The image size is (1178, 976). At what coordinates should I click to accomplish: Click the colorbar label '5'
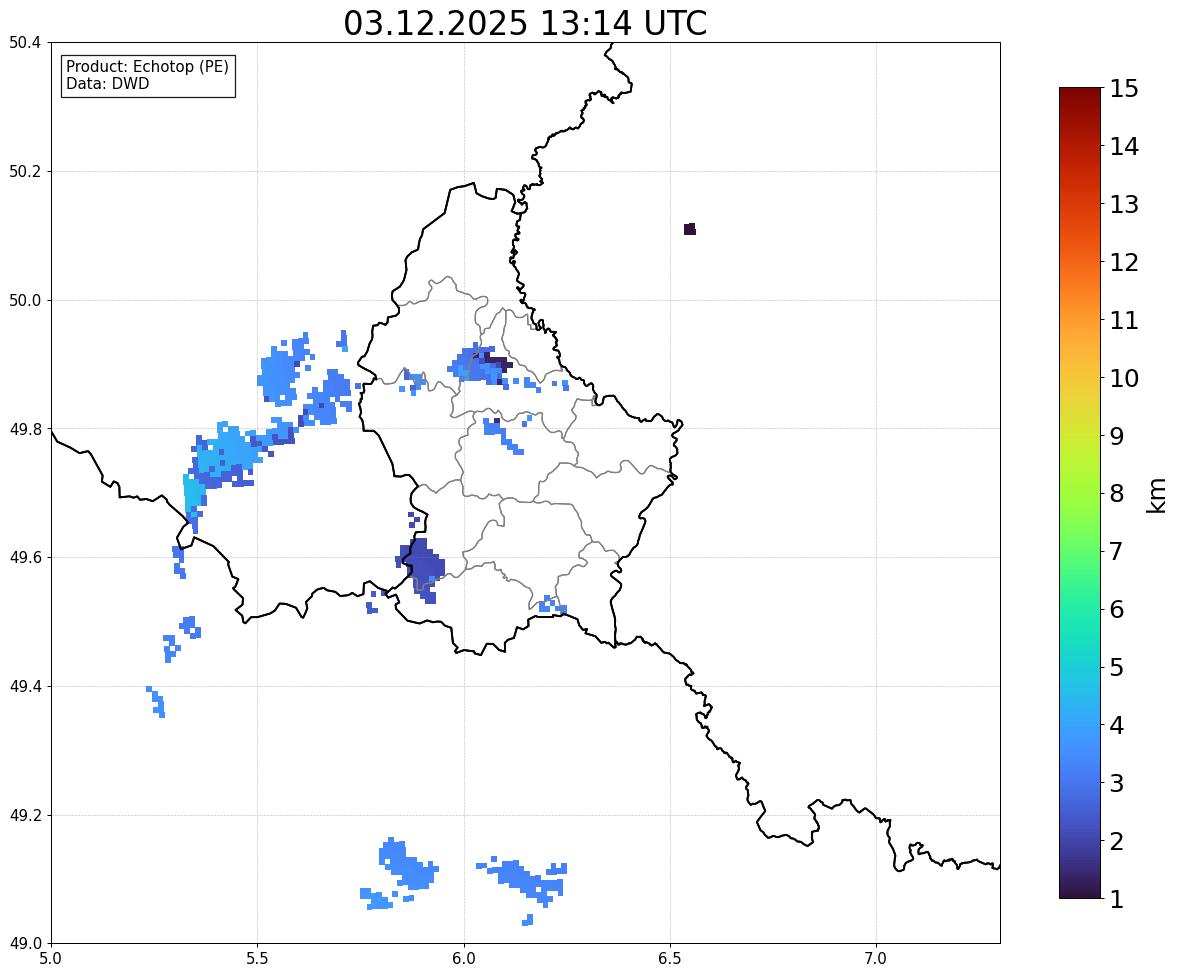(1117, 667)
